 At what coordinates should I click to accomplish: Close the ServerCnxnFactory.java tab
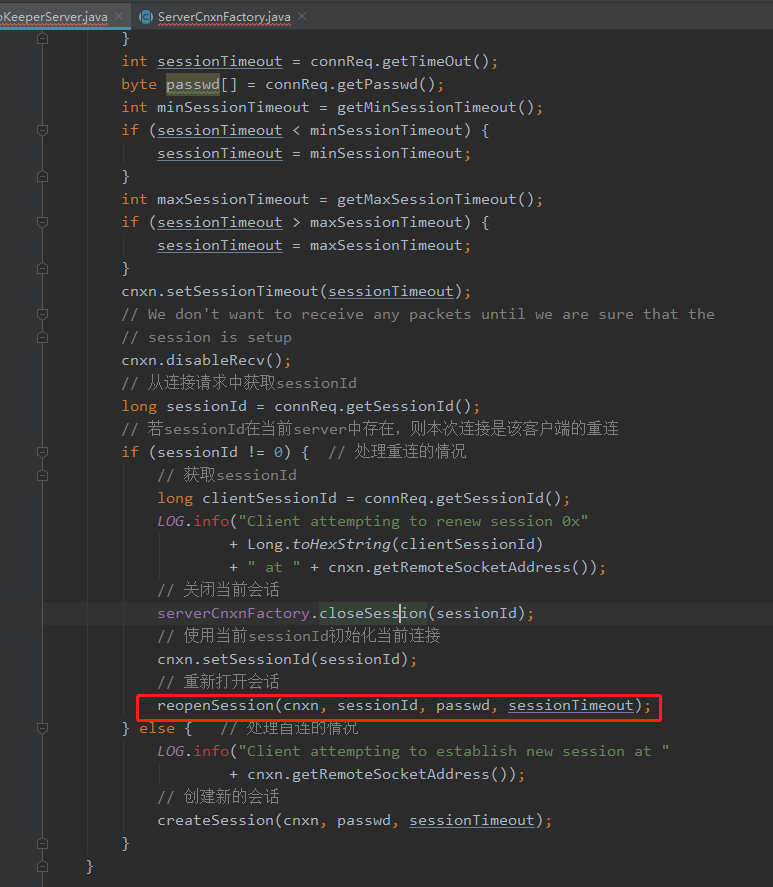click(302, 16)
